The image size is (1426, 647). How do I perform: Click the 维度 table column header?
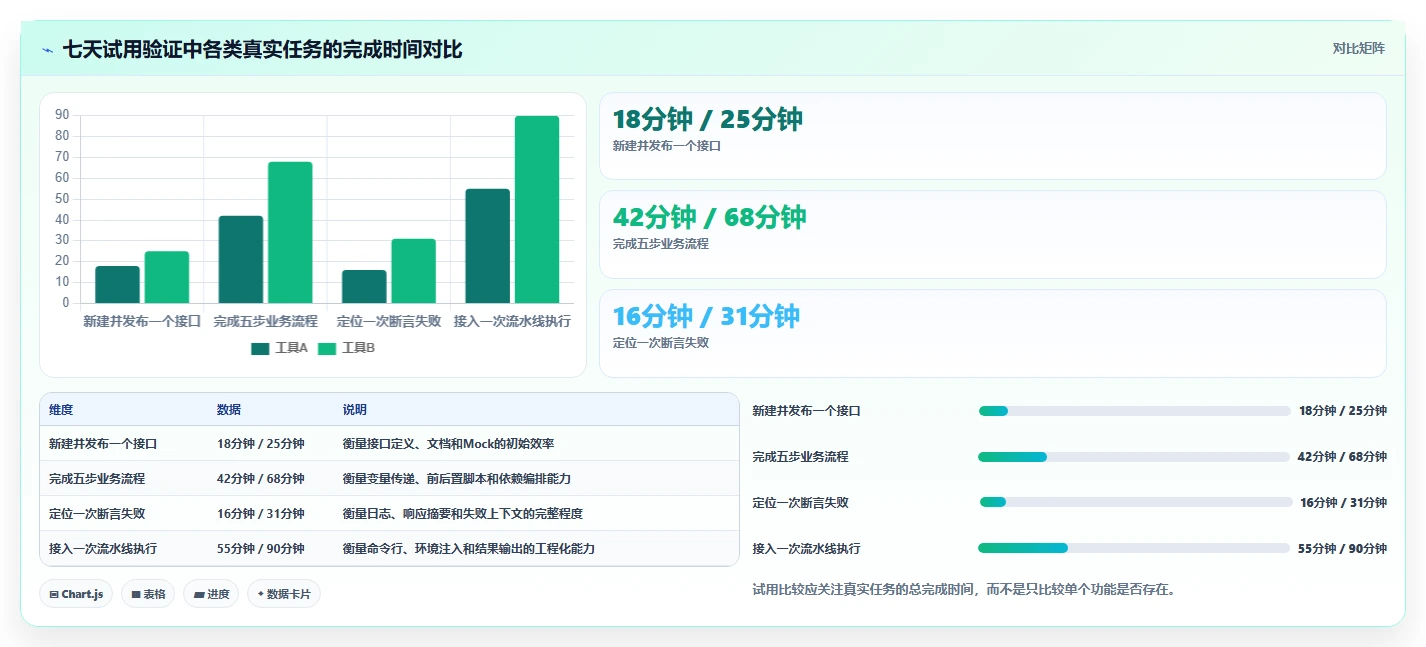coord(61,410)
